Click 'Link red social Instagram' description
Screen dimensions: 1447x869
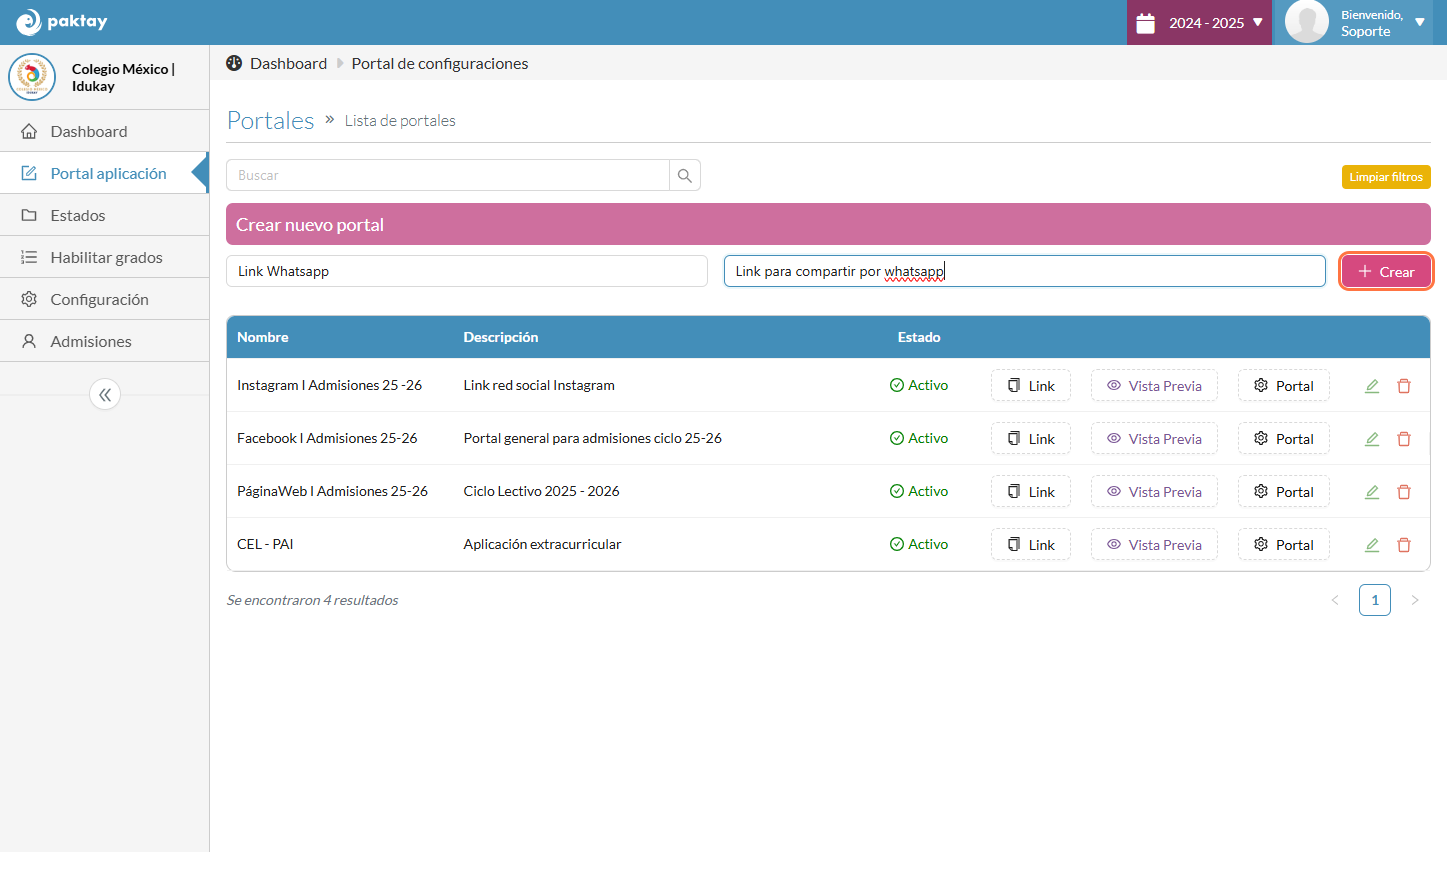click(x=539, y=385)
